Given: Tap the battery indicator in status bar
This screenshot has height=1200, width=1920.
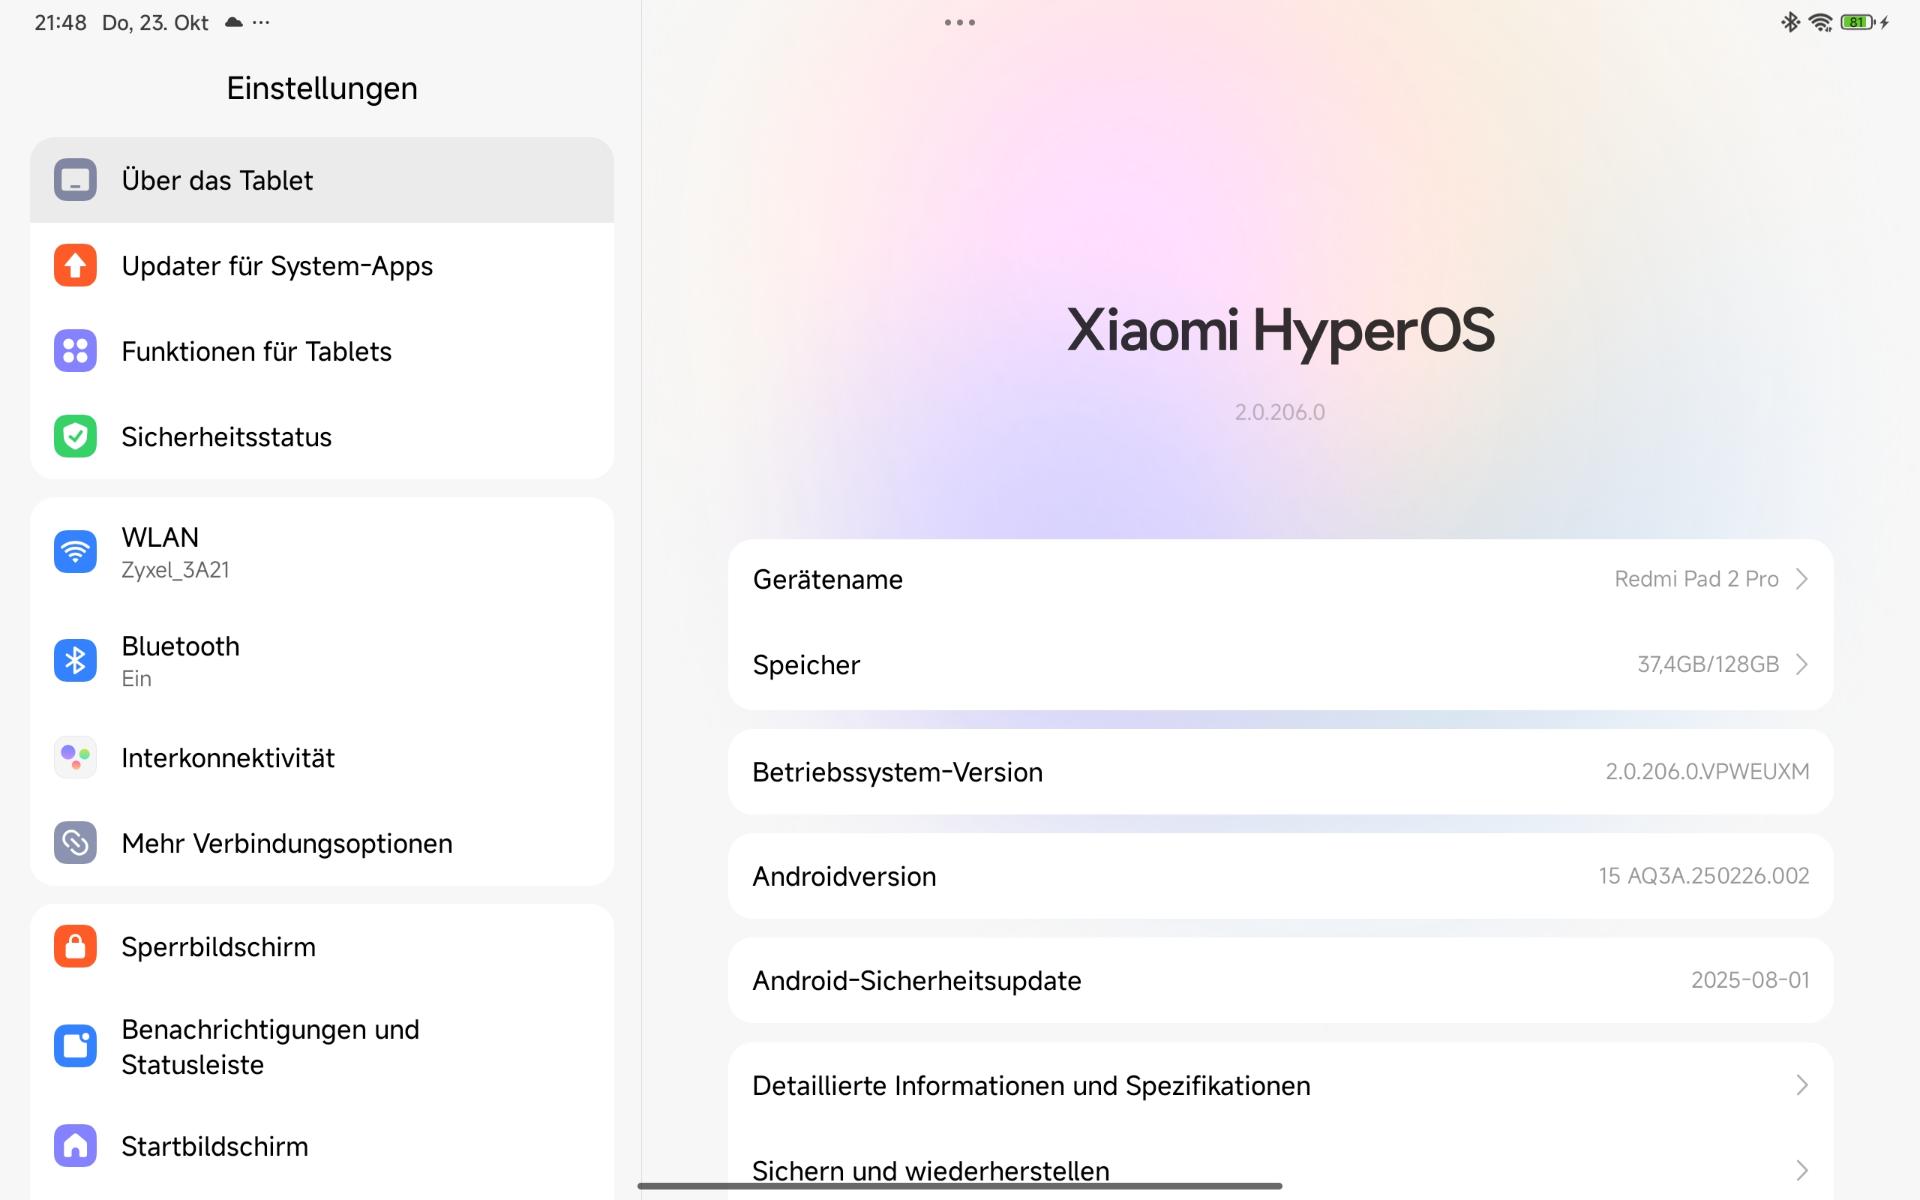Looking at the screenshot, I should click(1857, 22).
